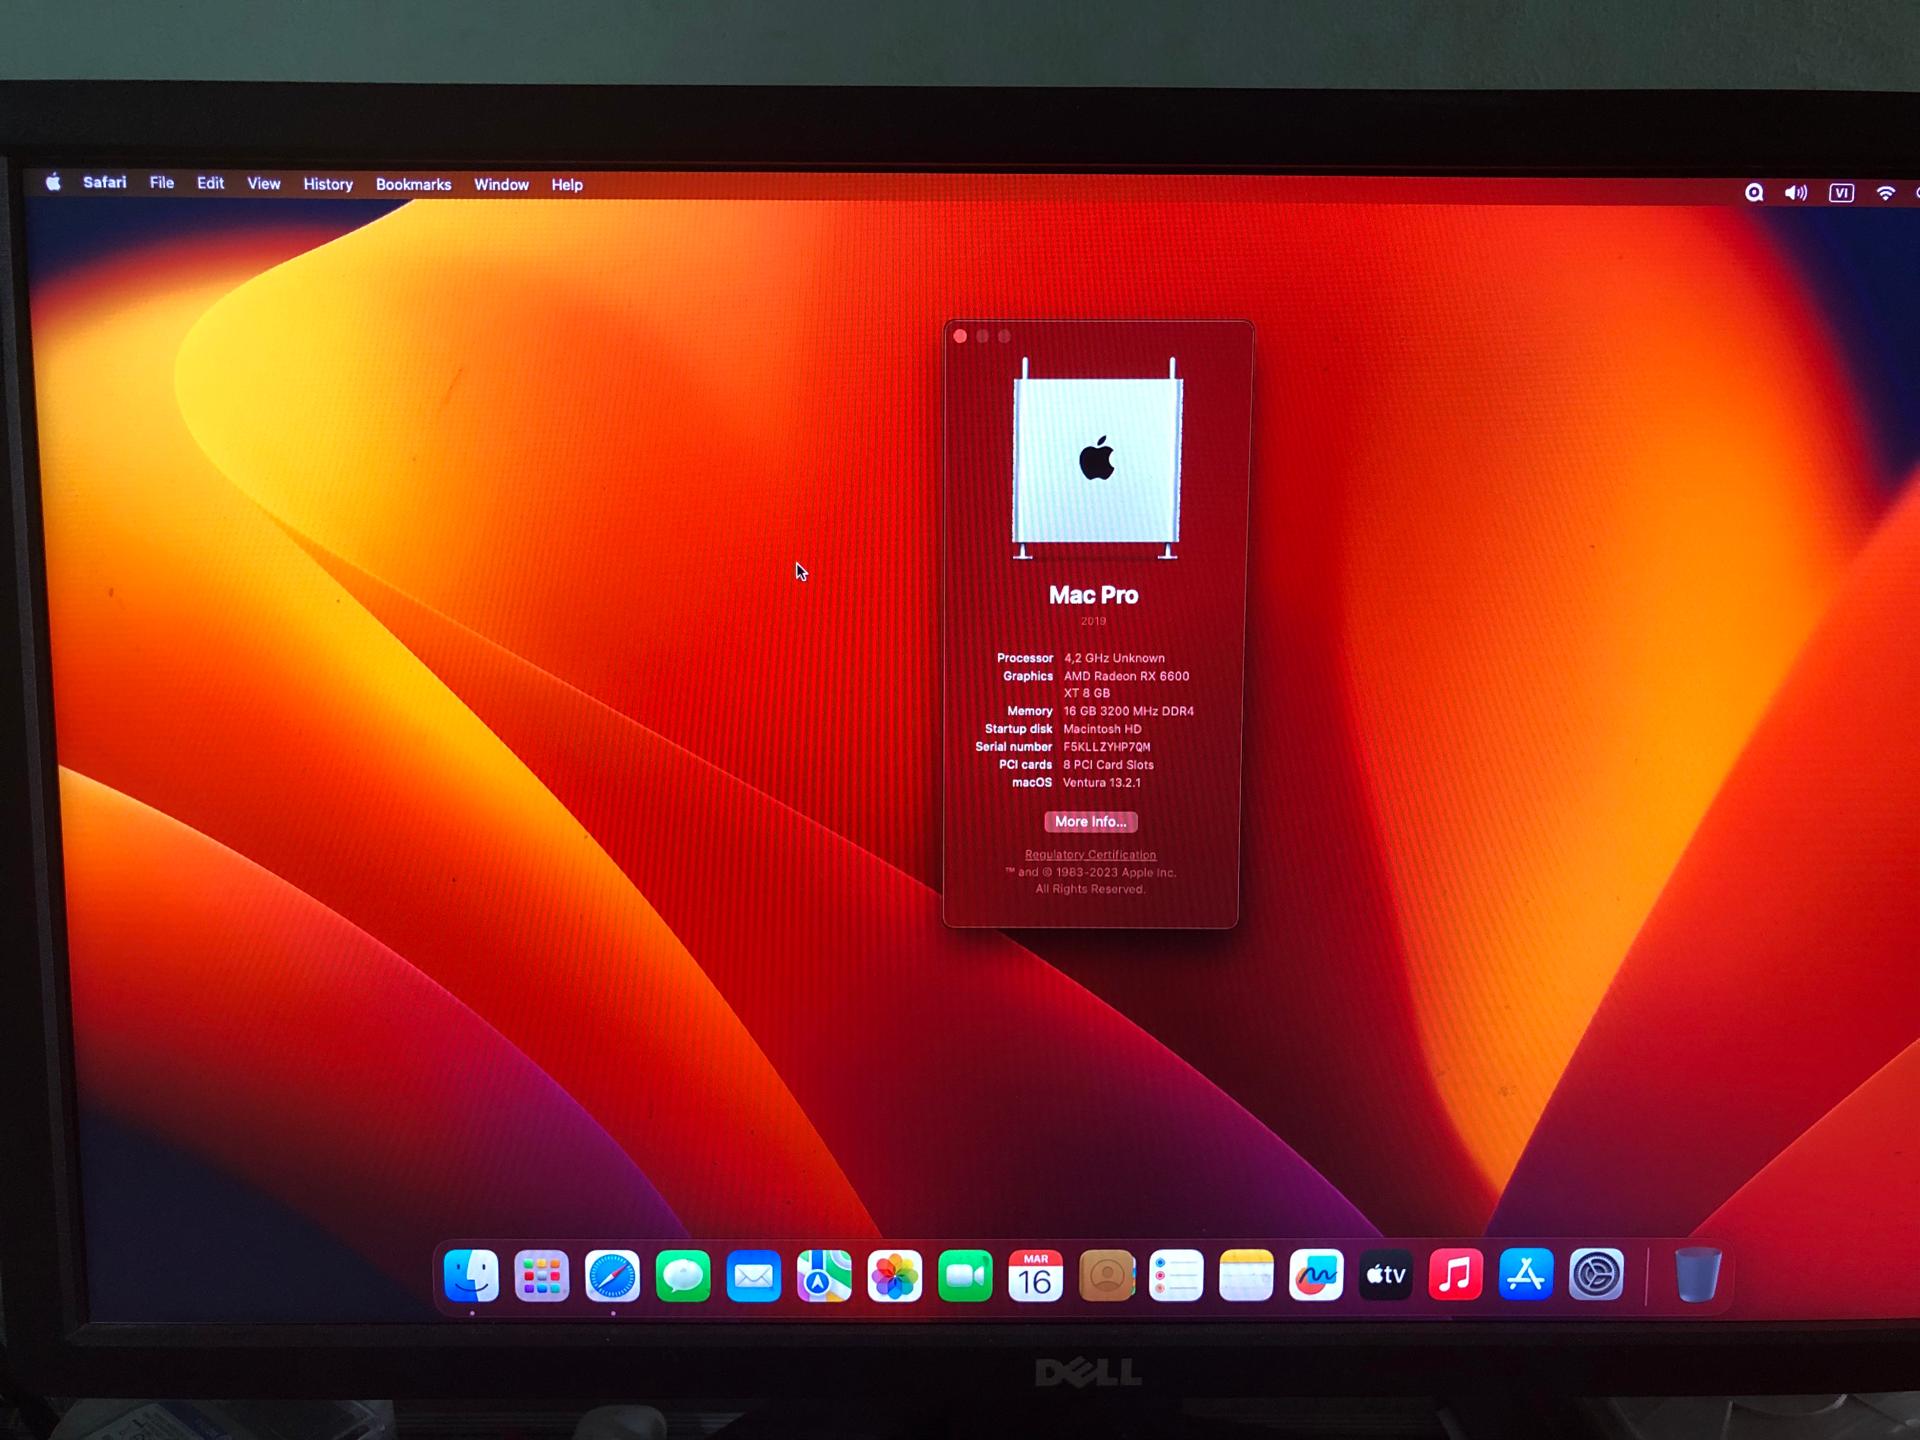
Task: Click the macOS version Ventura 13.2.1
Action: 1102,783
